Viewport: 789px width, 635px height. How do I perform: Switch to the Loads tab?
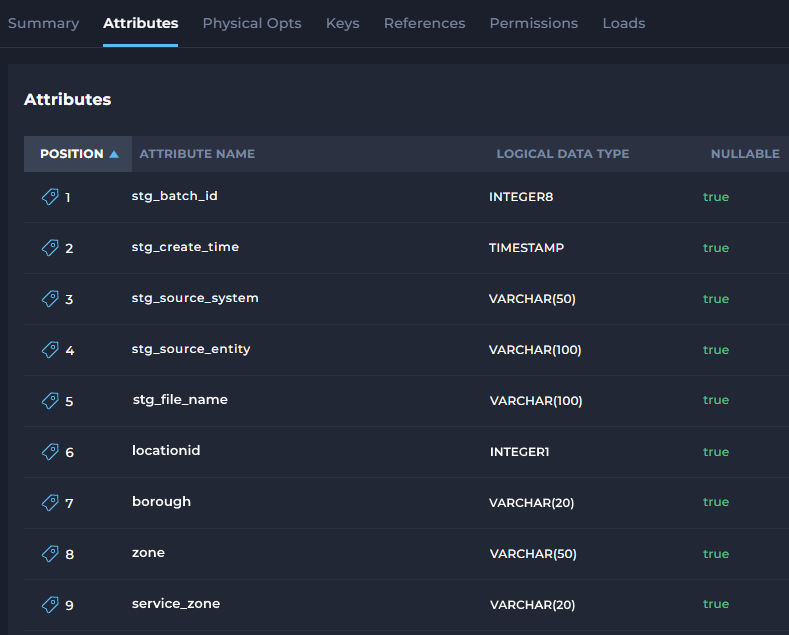click(x=623, y=23)
